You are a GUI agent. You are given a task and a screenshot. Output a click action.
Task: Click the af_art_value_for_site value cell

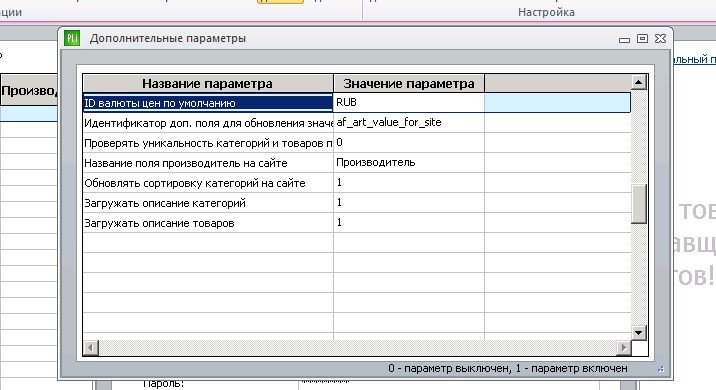click(409, 123)
